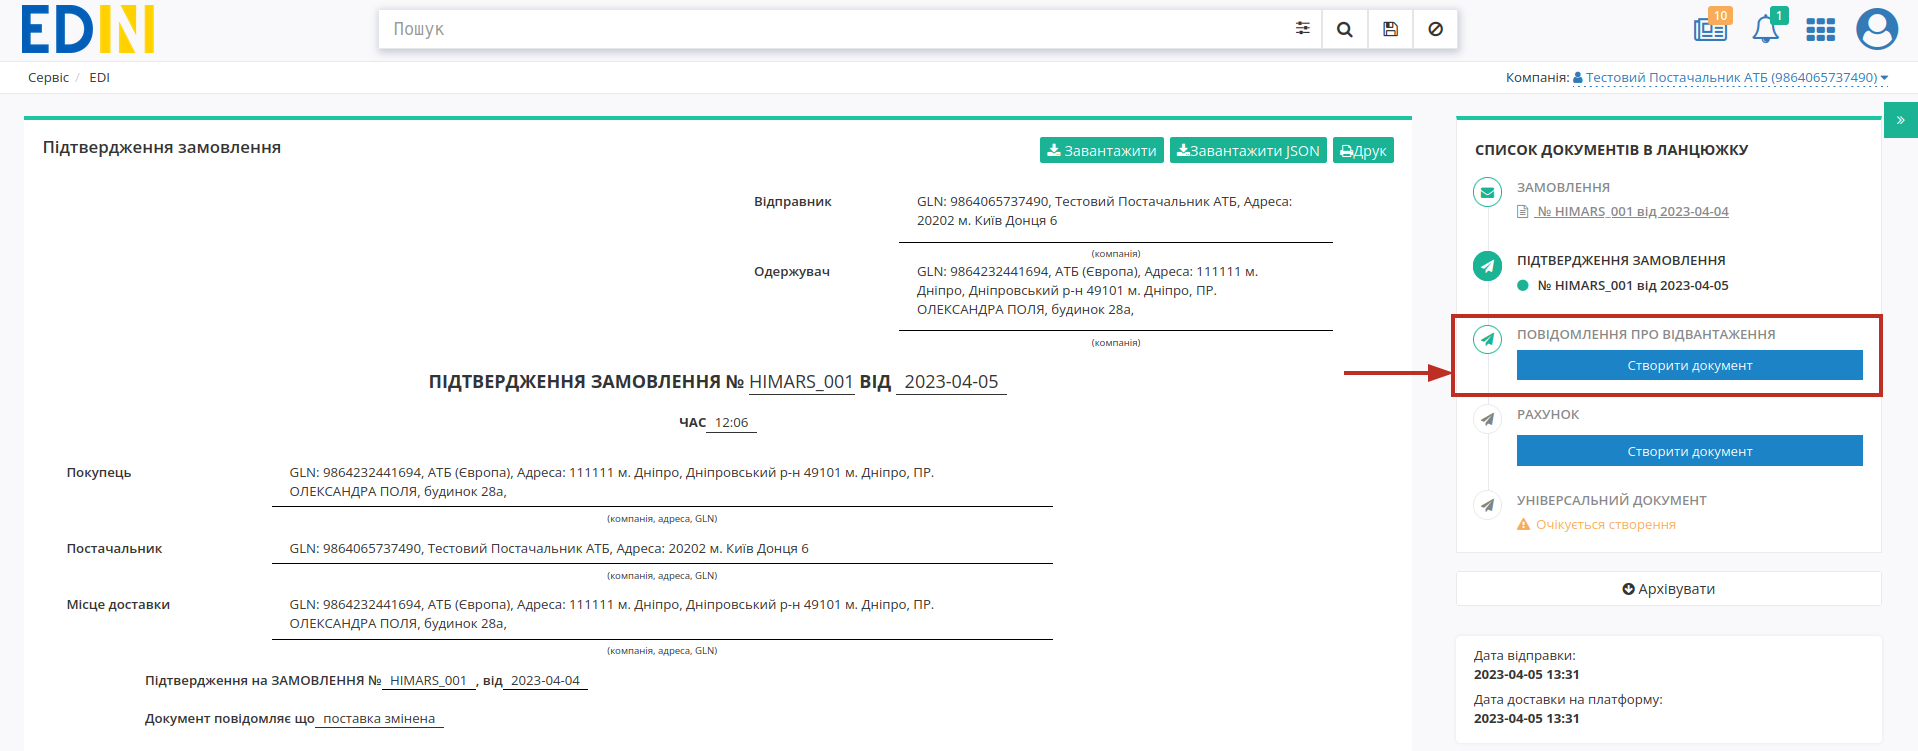Click the EDIN logo
This screenshot has height=751, width=1918.
click(x=88, y=29)
